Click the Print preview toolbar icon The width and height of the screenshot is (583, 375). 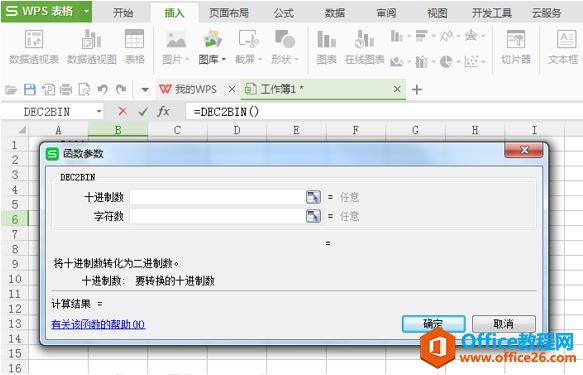pos(84,90)
